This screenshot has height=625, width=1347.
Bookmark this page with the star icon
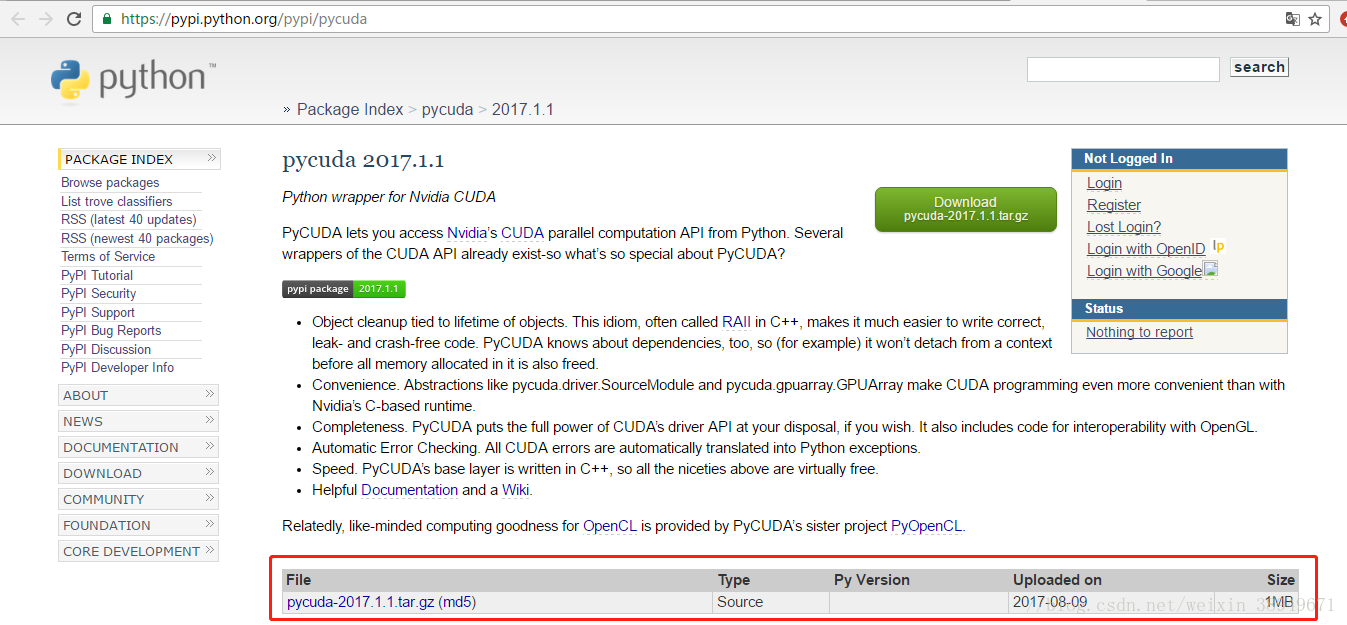click(x=1315, y=19)
